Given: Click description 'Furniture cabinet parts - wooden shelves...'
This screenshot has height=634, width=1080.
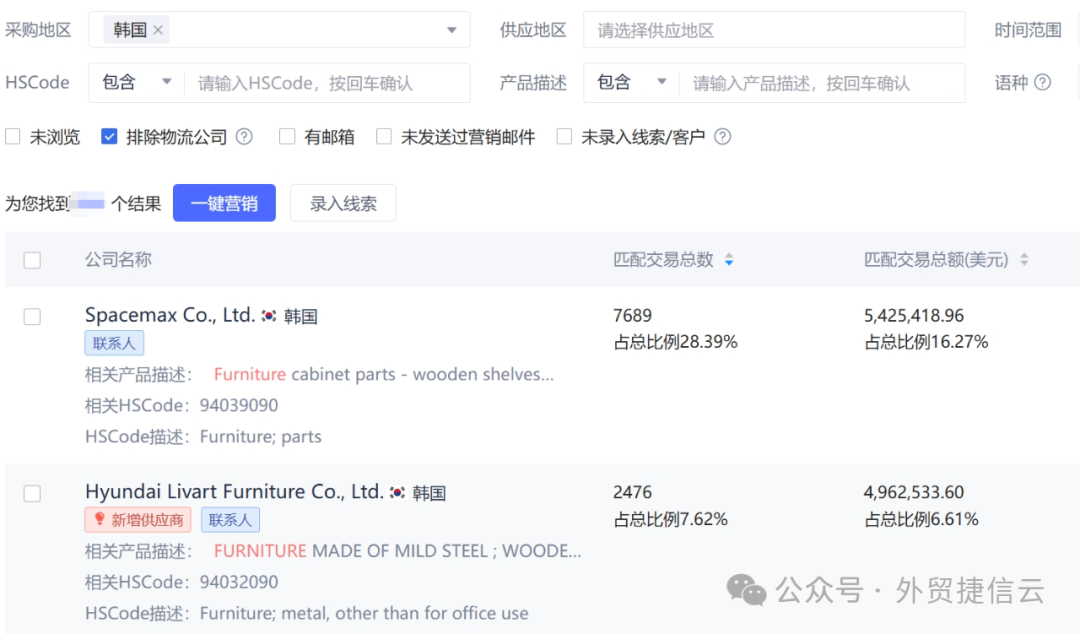Looking at the screenshot, I should pyautogui.click(x=384, y=374).
